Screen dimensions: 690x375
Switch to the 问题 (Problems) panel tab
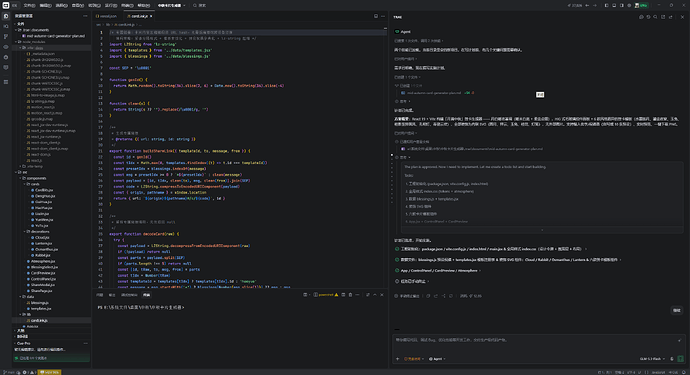tap(99, 295)
